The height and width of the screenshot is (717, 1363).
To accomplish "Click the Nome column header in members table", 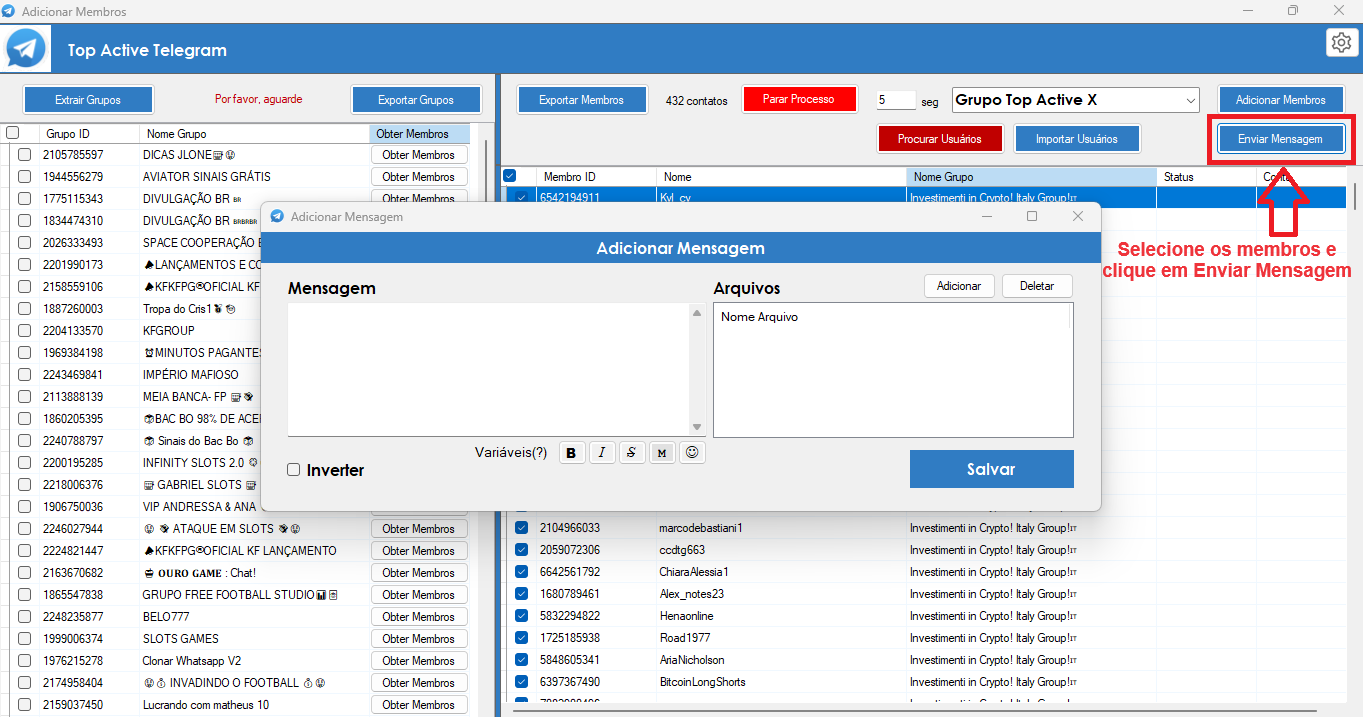I will tap(781, 177).
